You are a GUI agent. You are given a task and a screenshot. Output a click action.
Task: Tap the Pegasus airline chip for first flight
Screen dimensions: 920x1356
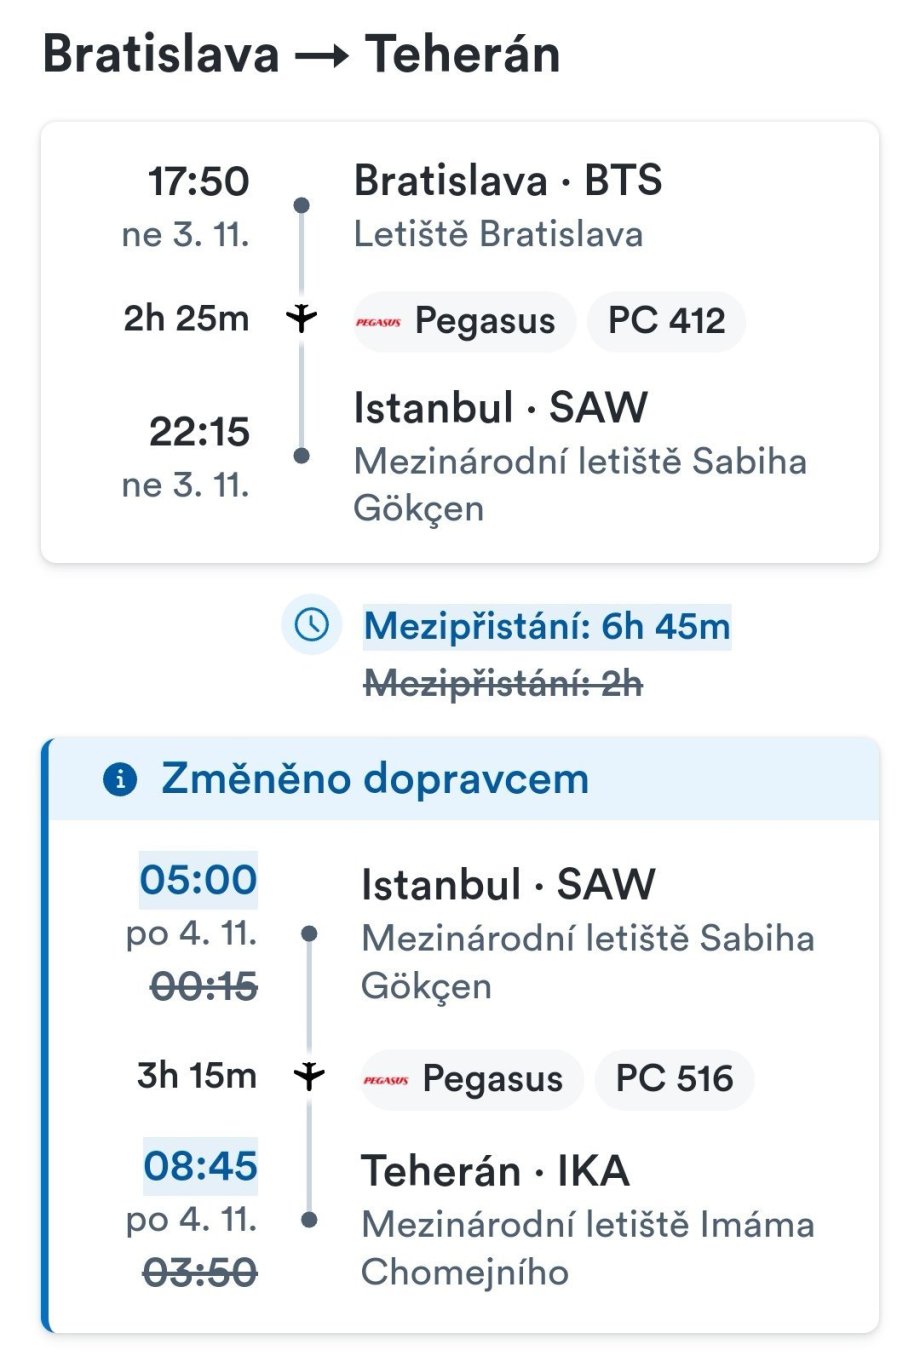(465, 322)
